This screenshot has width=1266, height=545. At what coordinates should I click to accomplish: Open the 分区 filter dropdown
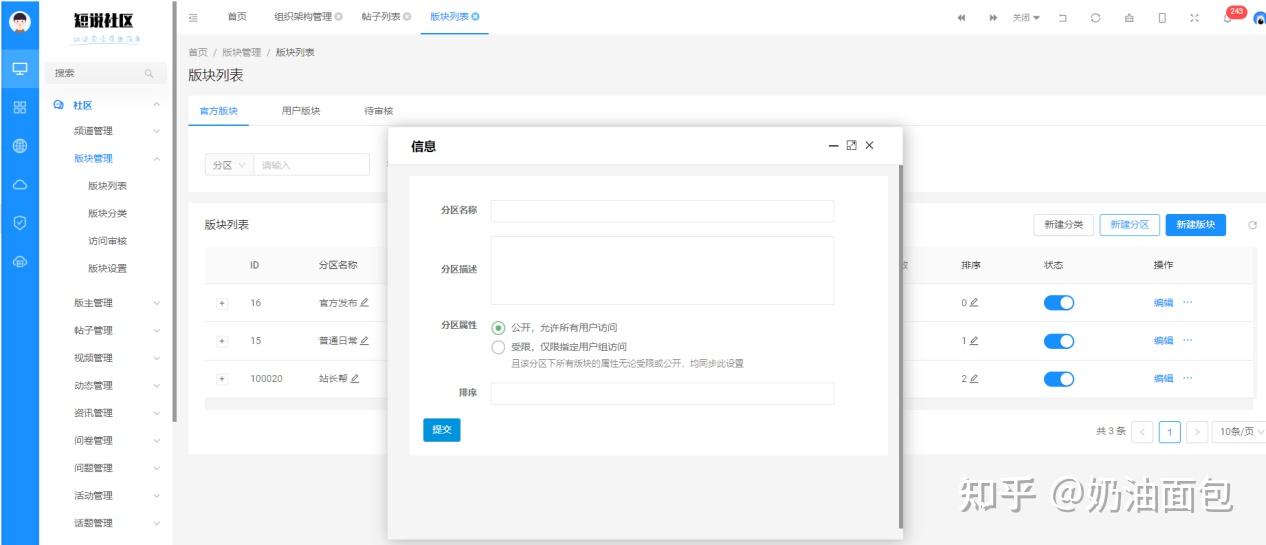tap(228, 165)
